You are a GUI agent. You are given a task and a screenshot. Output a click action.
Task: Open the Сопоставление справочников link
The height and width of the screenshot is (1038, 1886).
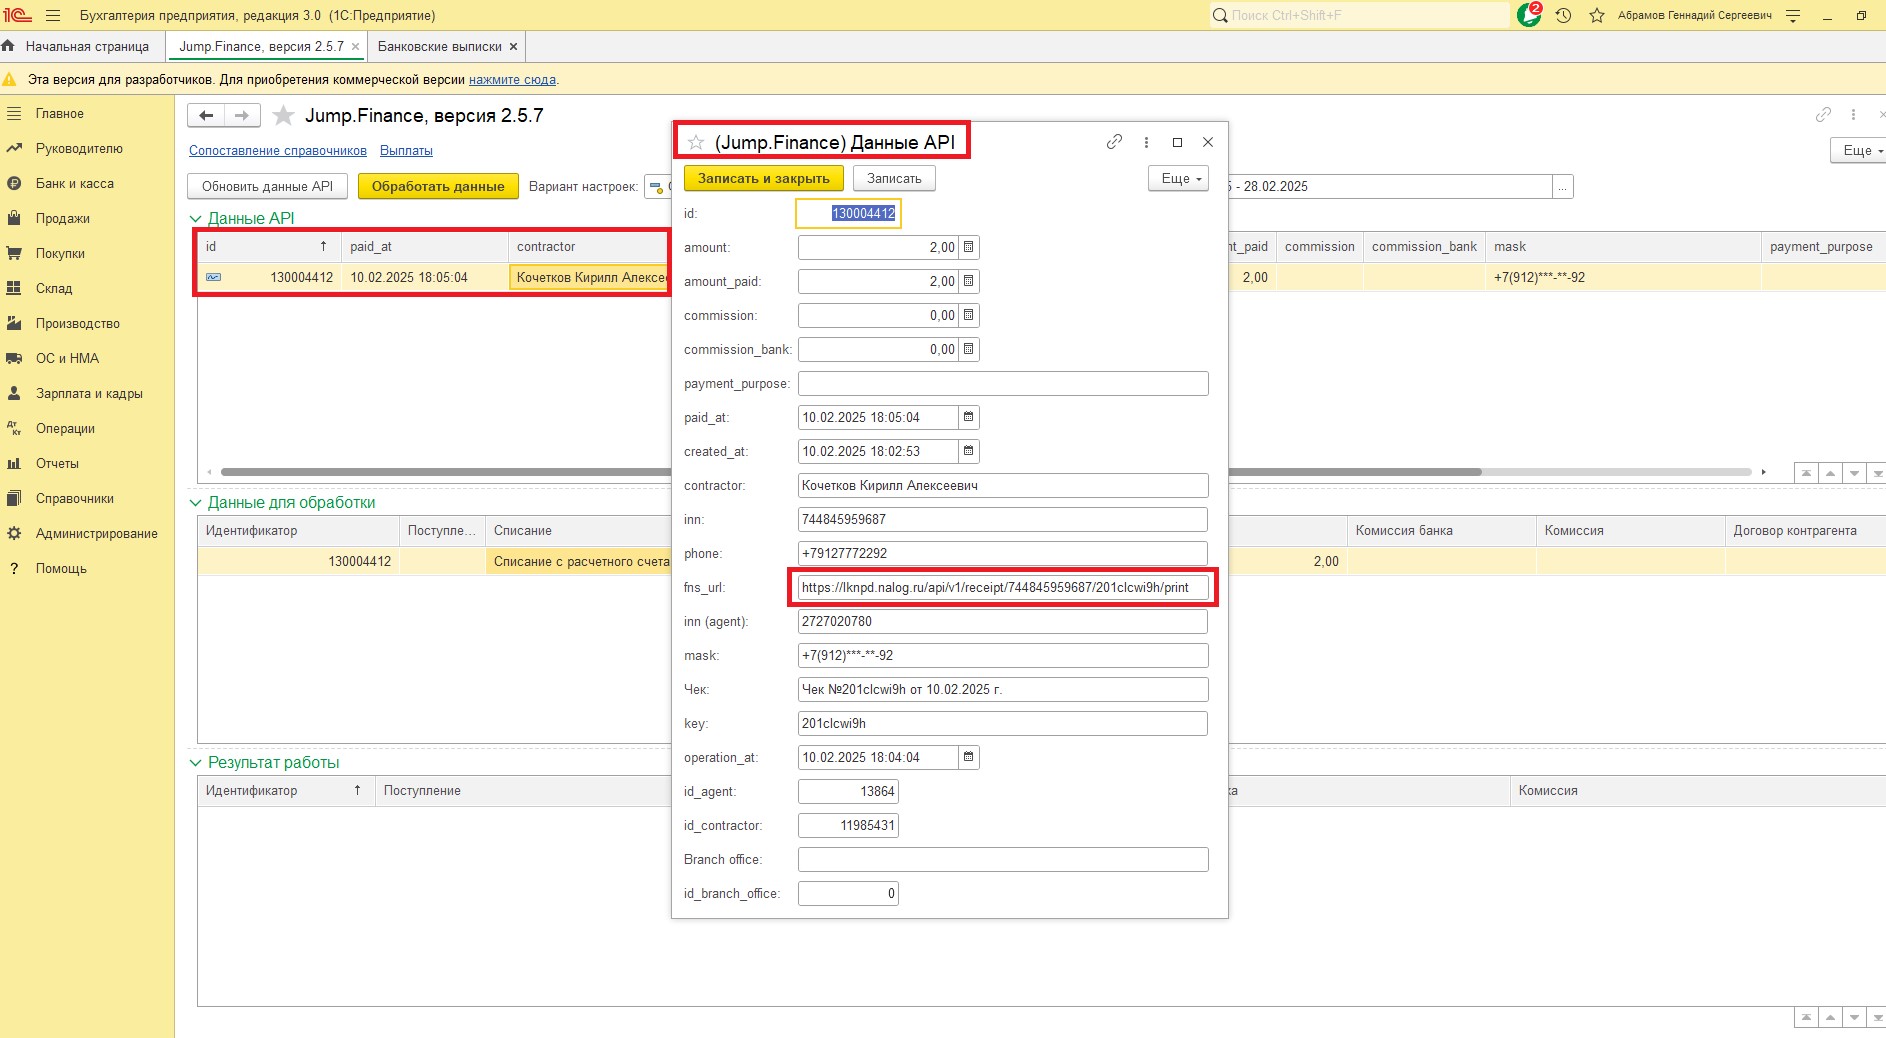coord(278,151)
